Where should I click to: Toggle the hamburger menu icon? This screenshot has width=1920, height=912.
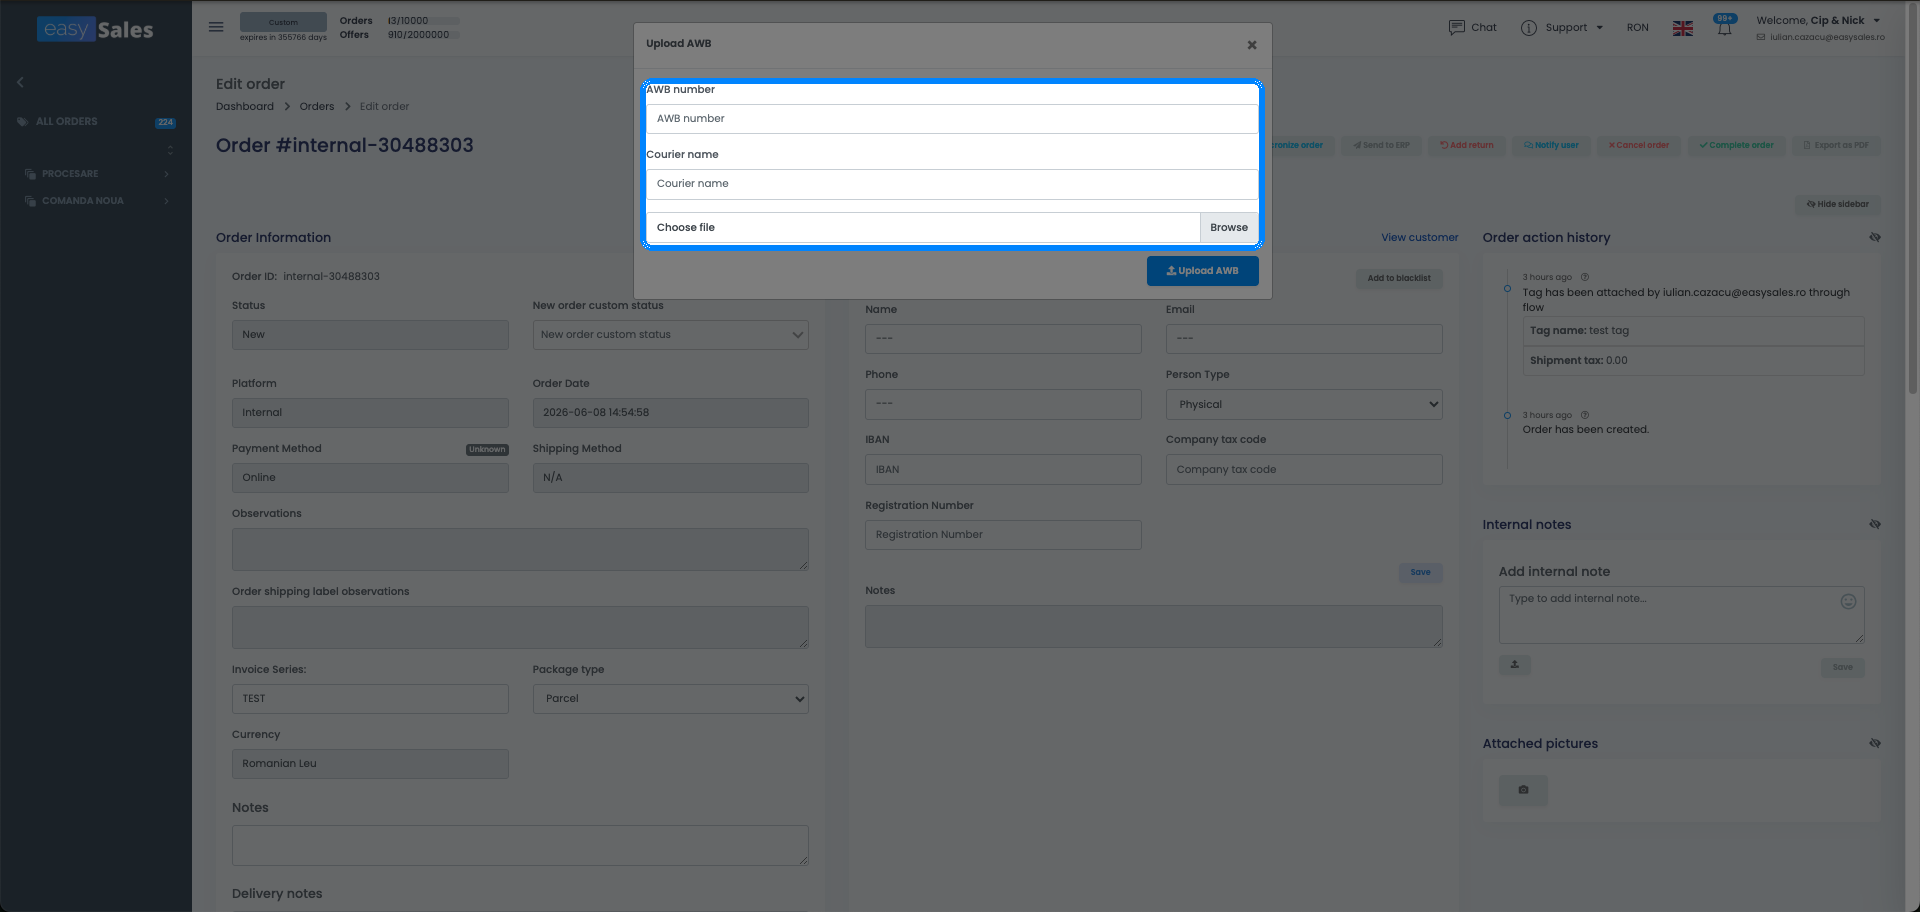216,27
